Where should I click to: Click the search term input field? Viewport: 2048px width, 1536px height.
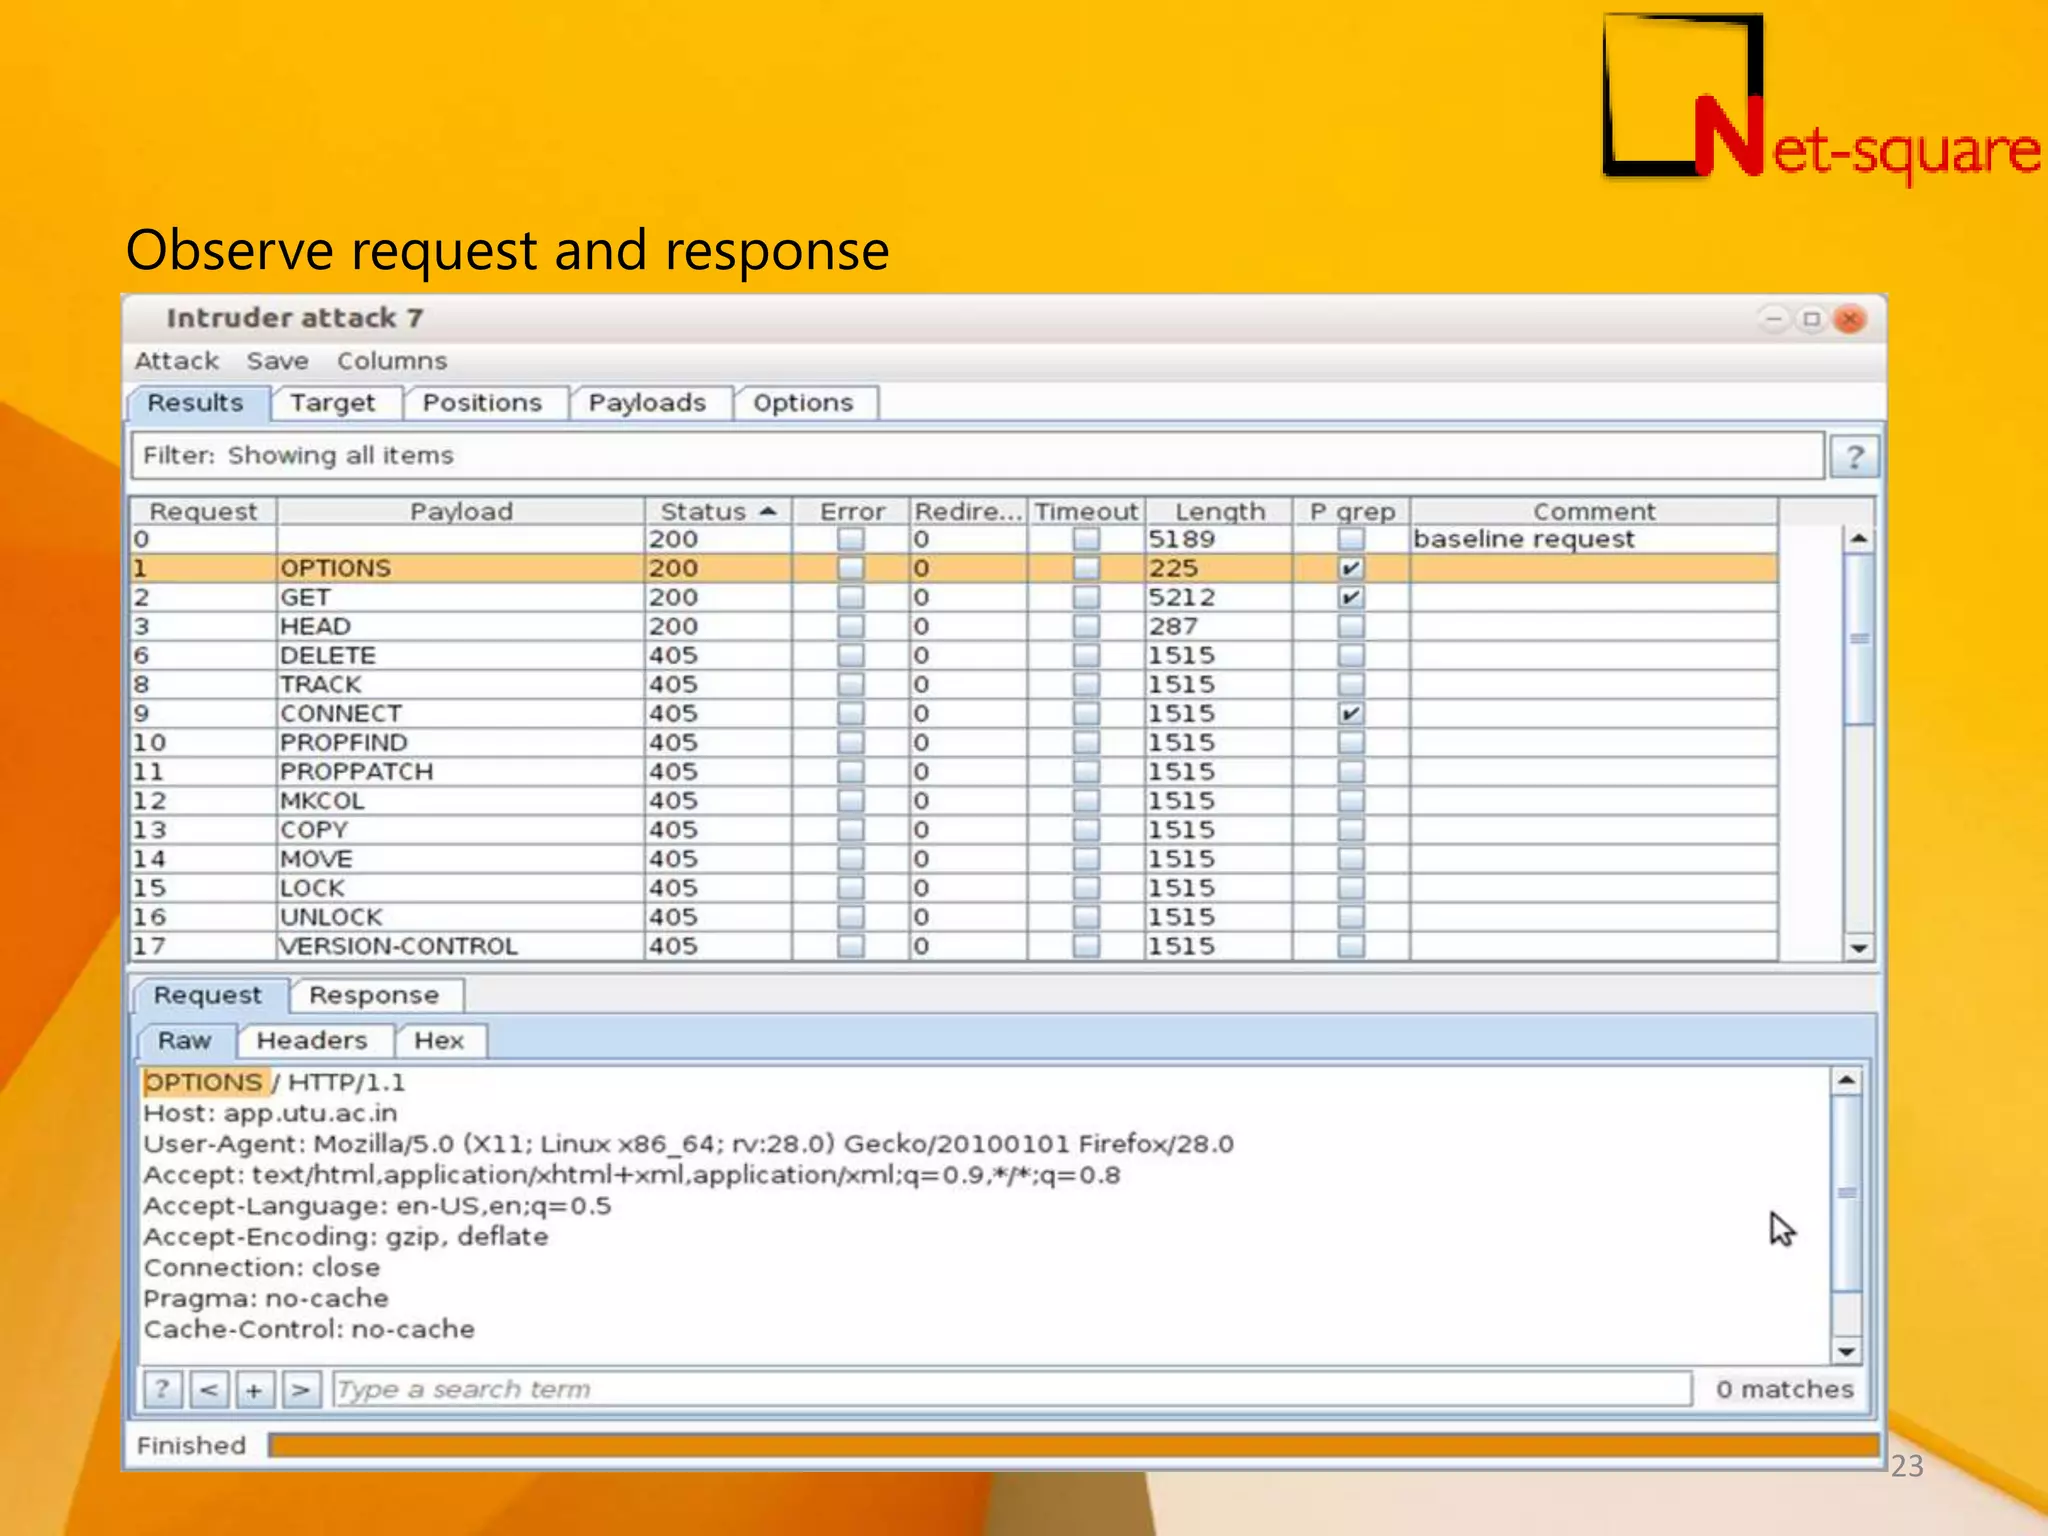[x=1011, y=1389]
